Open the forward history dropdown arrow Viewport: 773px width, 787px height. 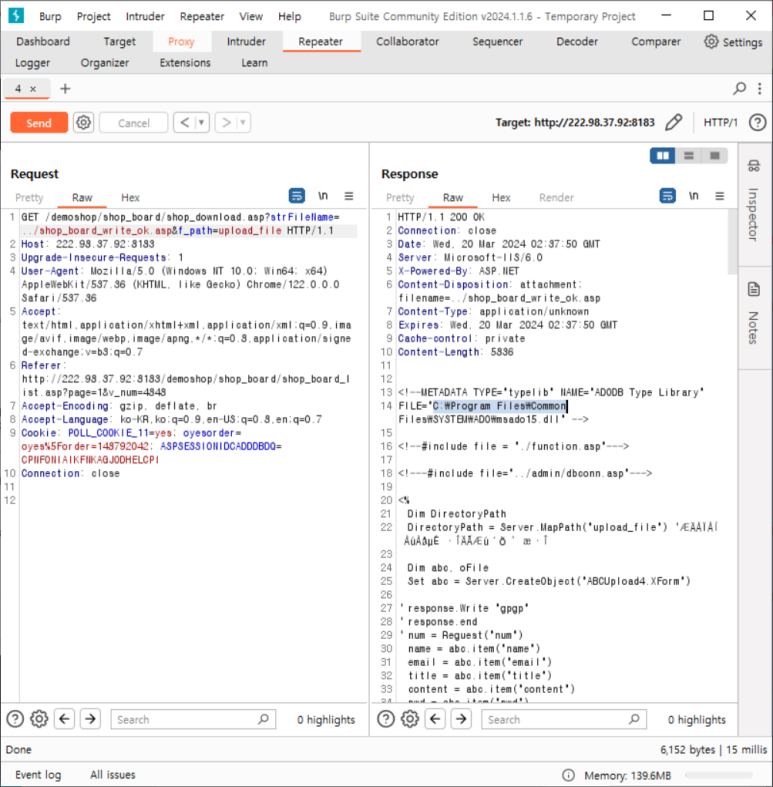coord(243,122)
